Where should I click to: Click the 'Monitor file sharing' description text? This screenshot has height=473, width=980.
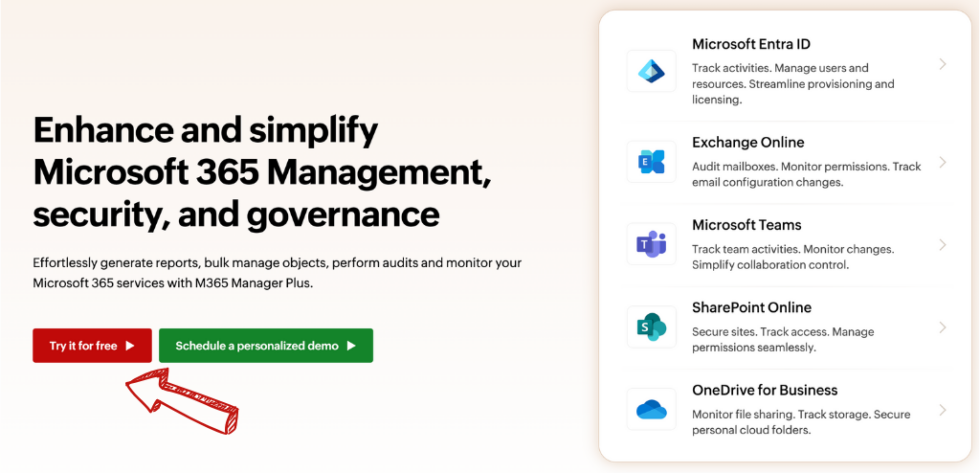coord(801,422)
